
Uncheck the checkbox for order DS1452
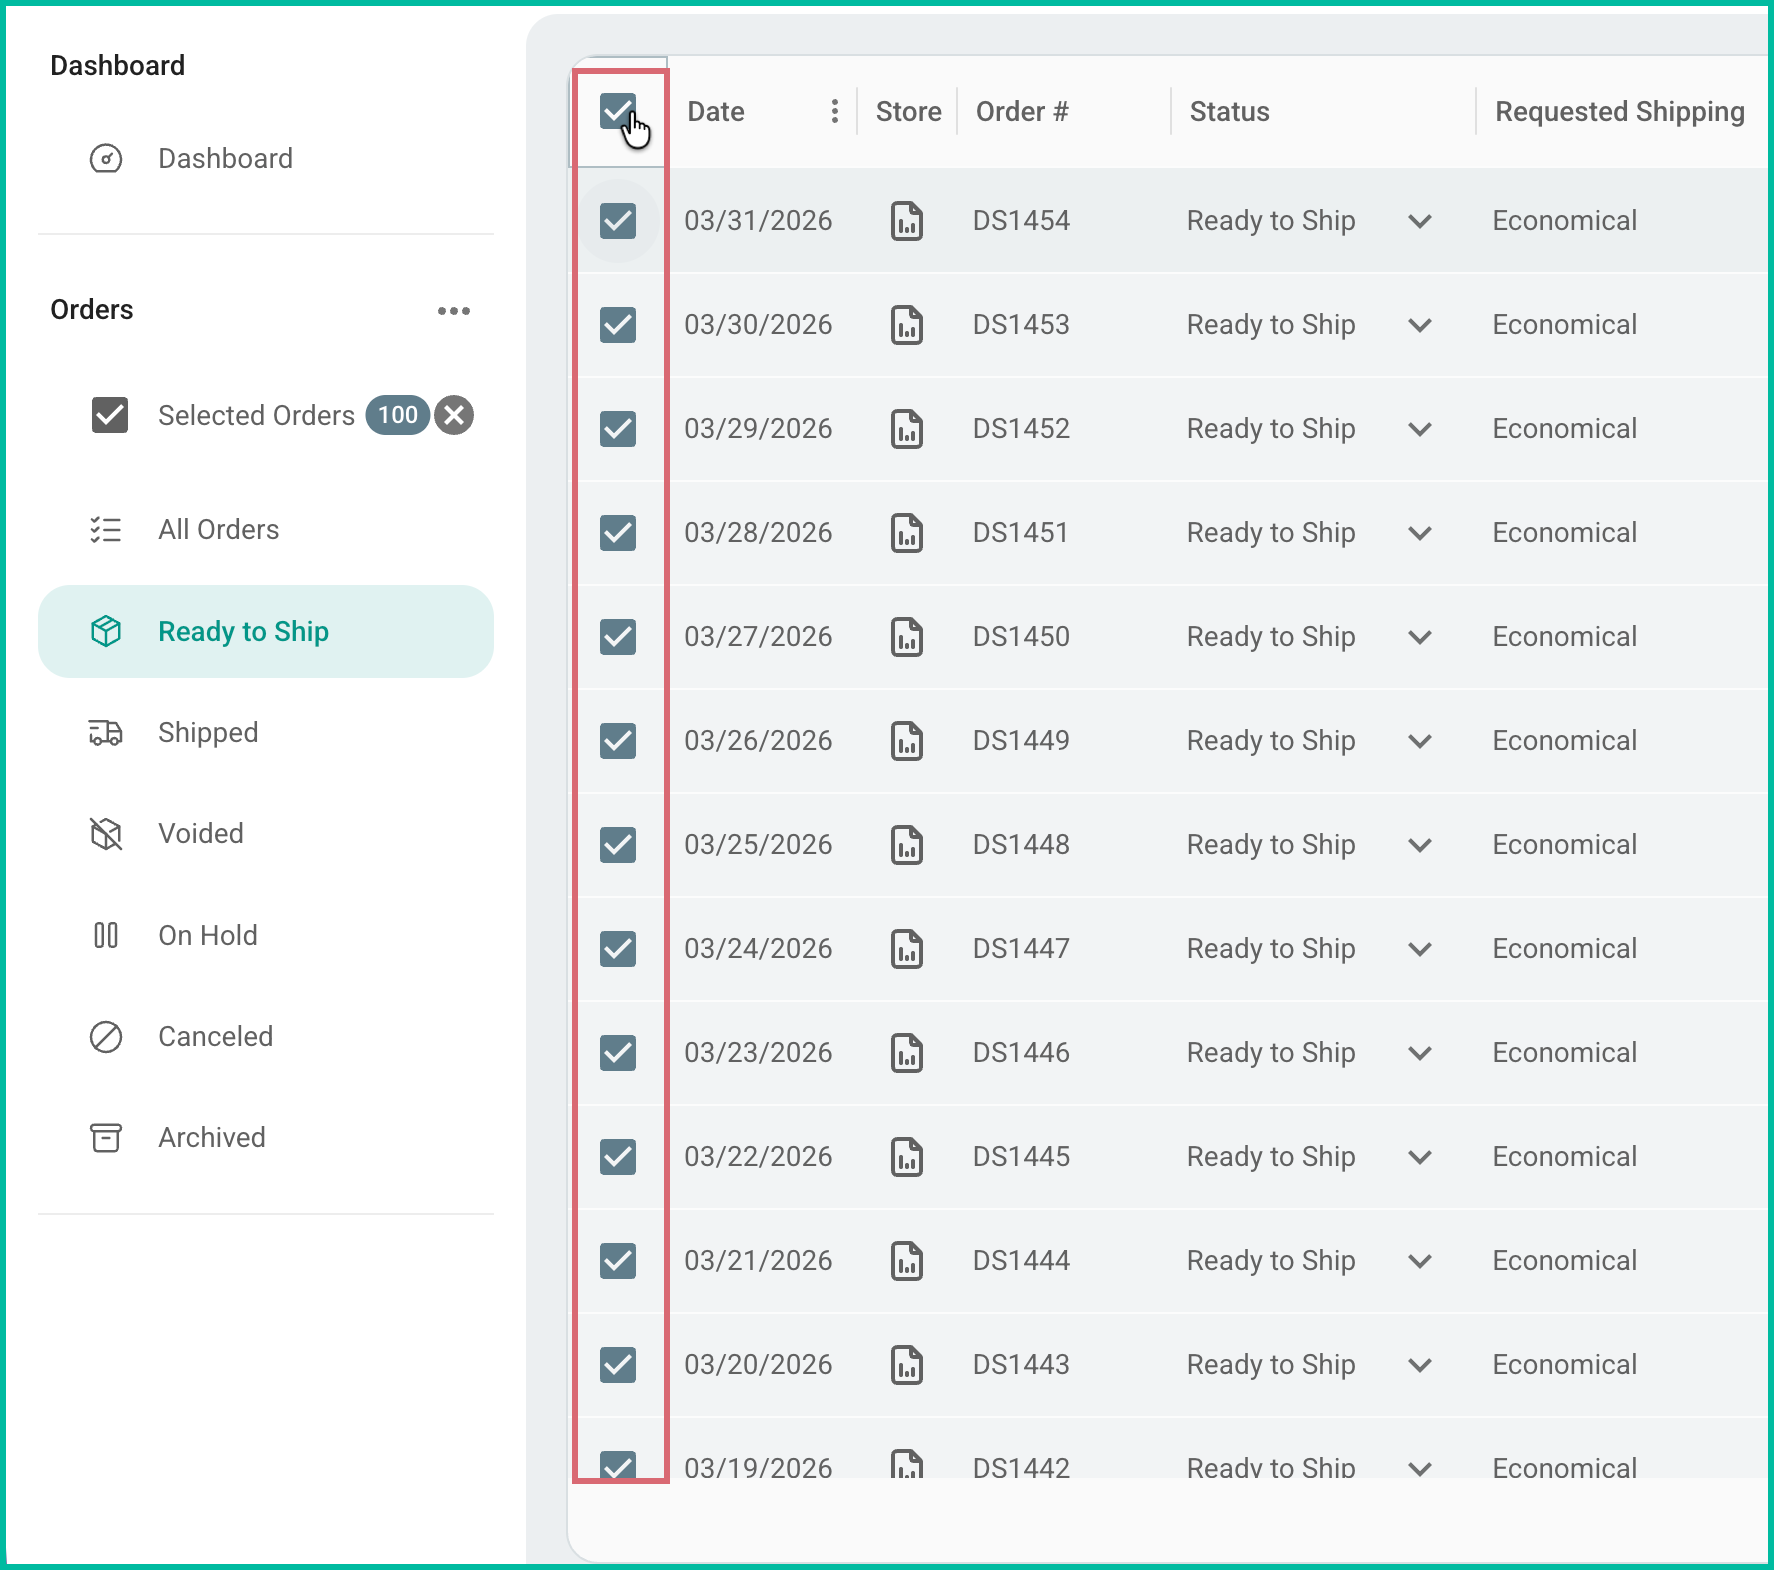[618, 428]
